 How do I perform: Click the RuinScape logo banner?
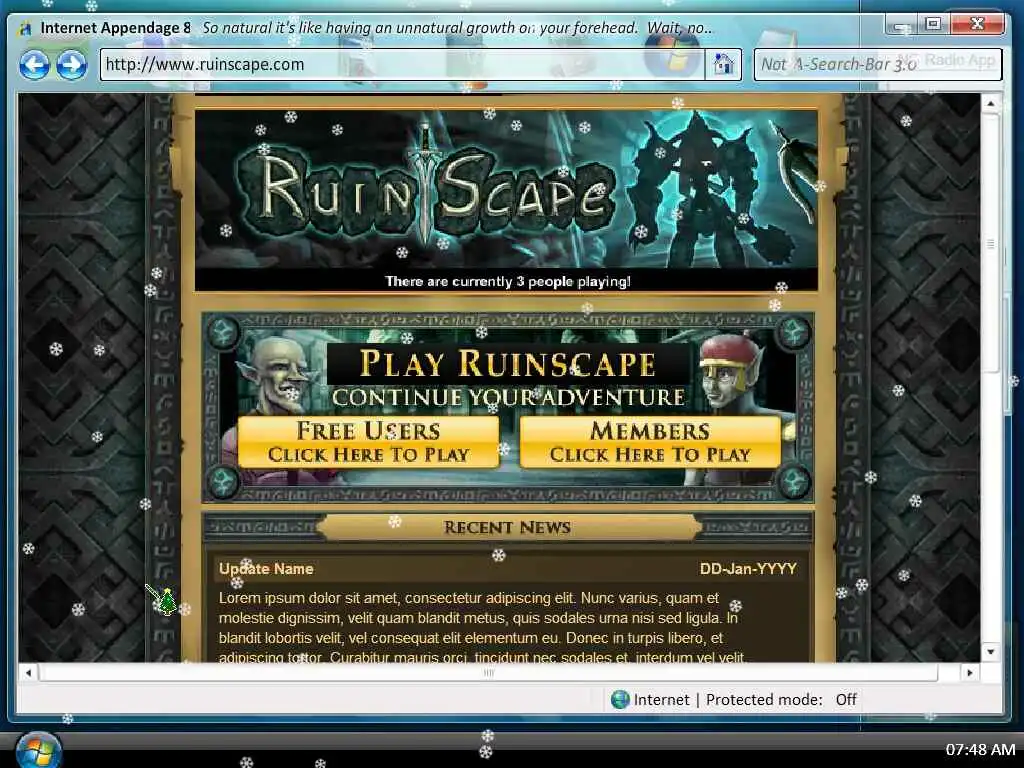tap(428, 189)
